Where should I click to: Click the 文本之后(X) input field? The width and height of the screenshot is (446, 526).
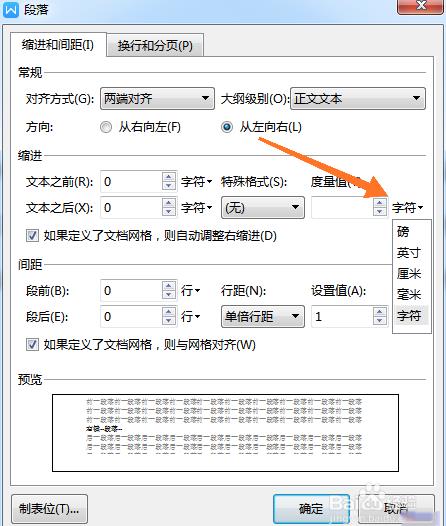pyautogui.click(x=131, y=208)
